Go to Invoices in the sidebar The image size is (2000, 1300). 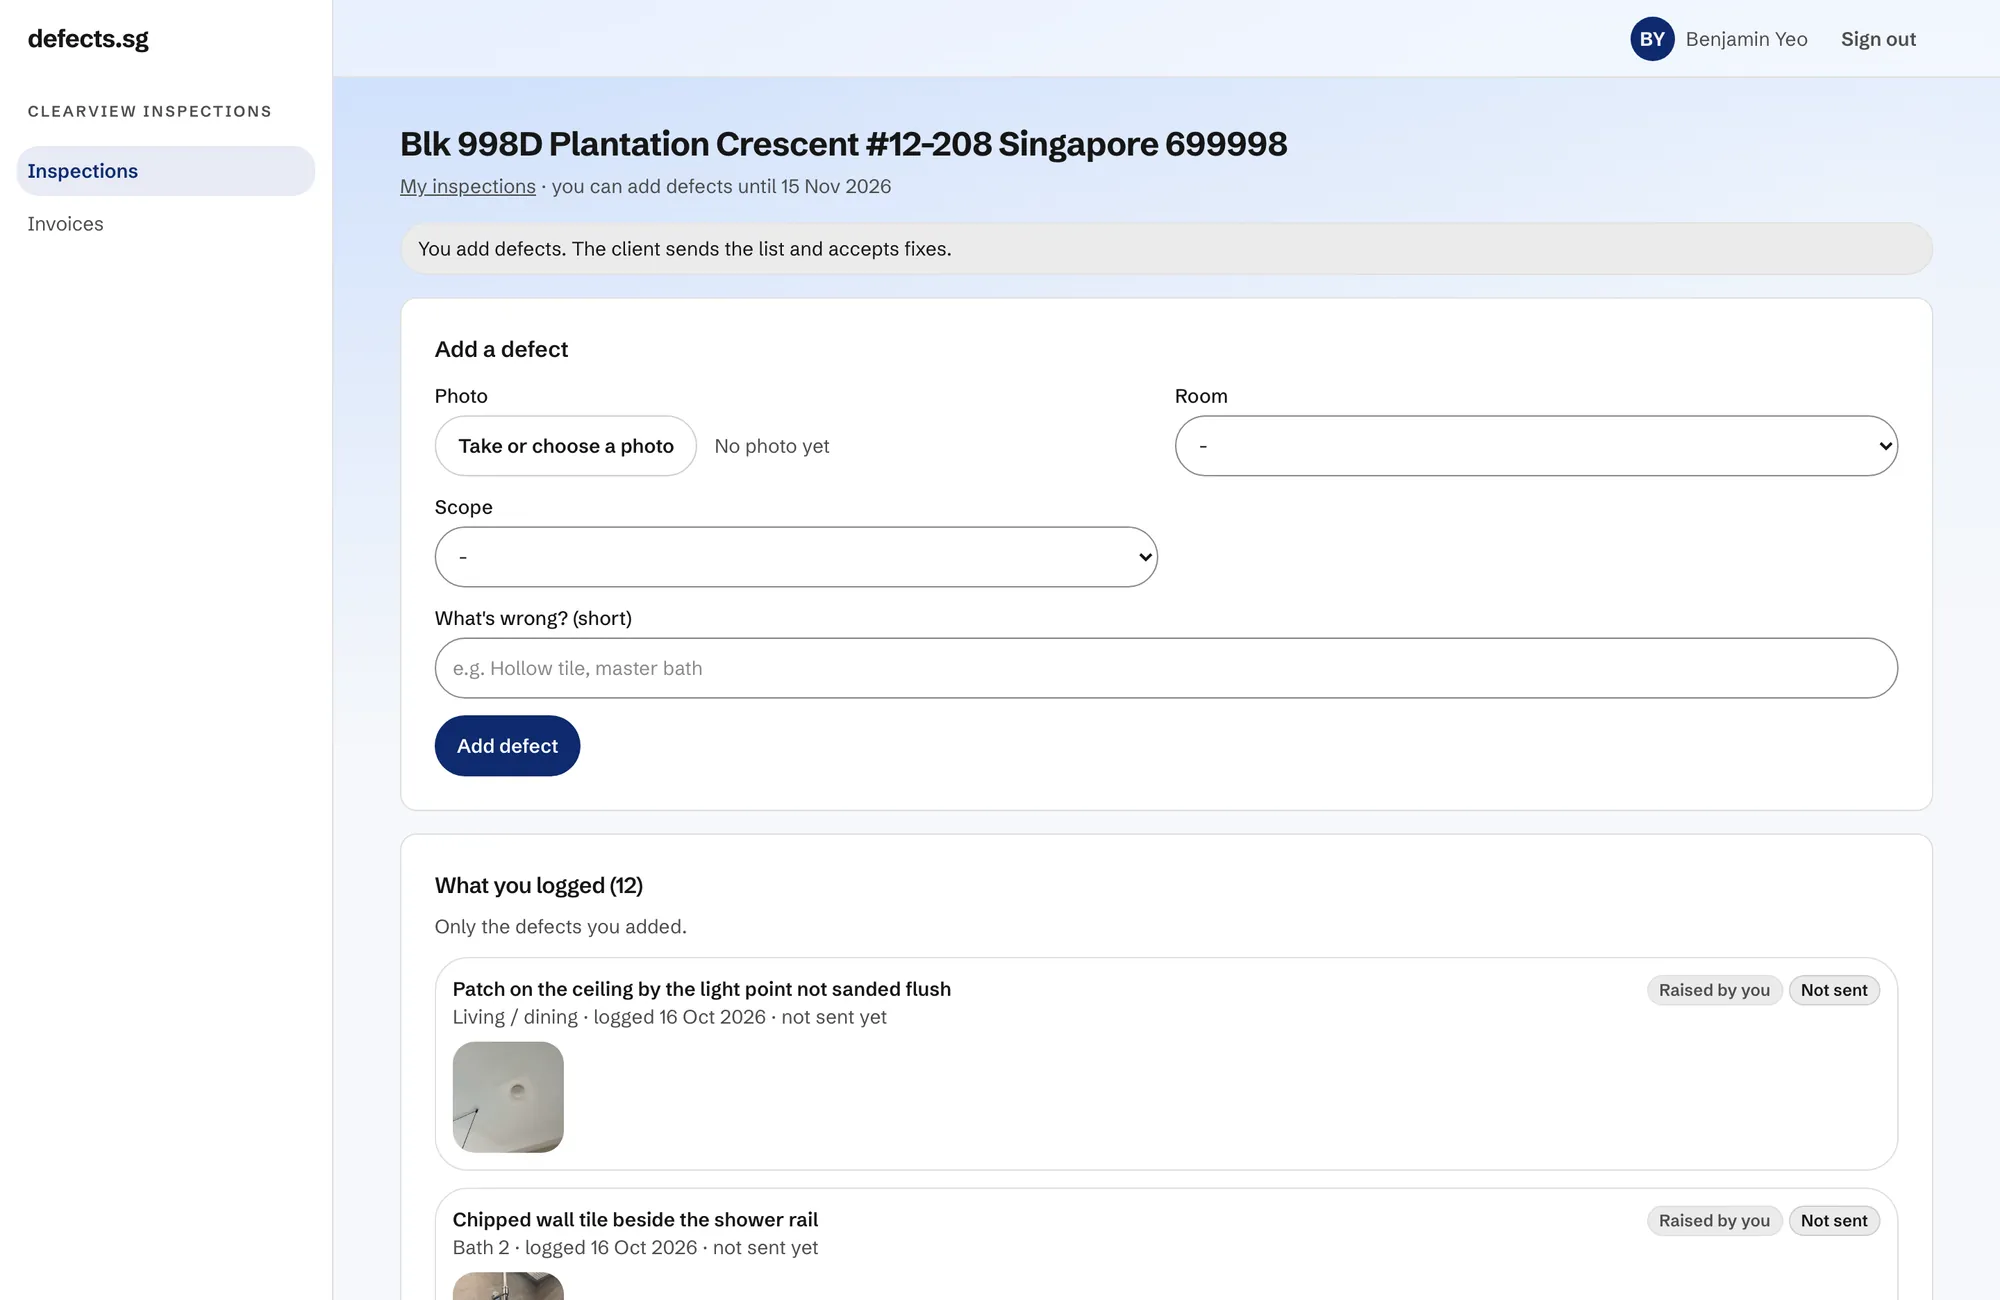(x=66, y=224)
